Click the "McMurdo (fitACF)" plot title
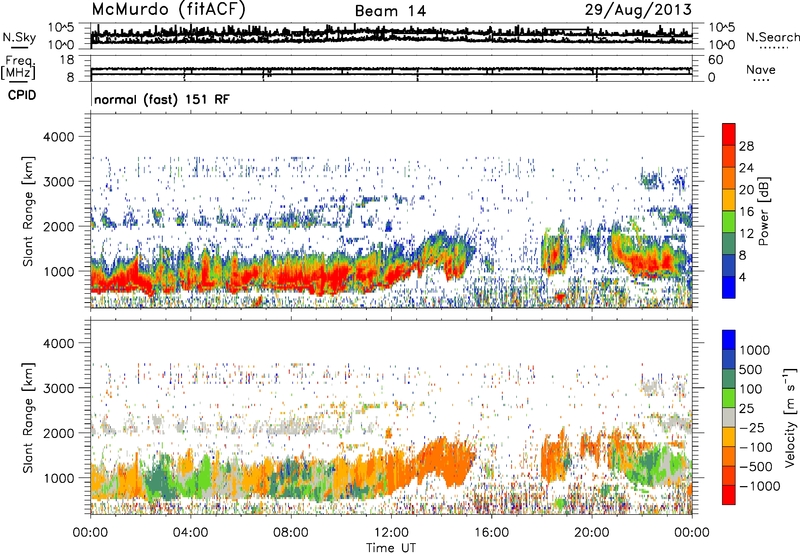 pos(168,9)
